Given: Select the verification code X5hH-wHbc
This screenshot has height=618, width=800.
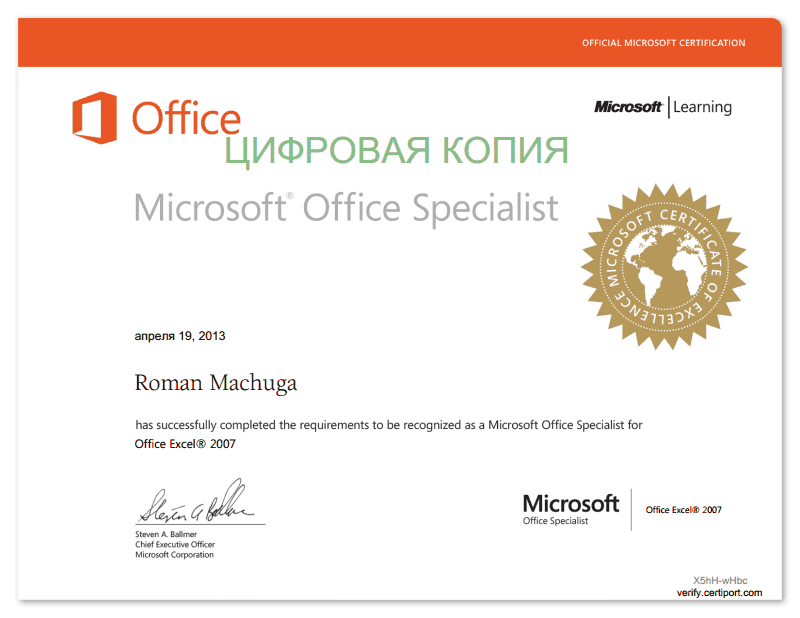Looking at the screenshot, I should coord(720,581).
